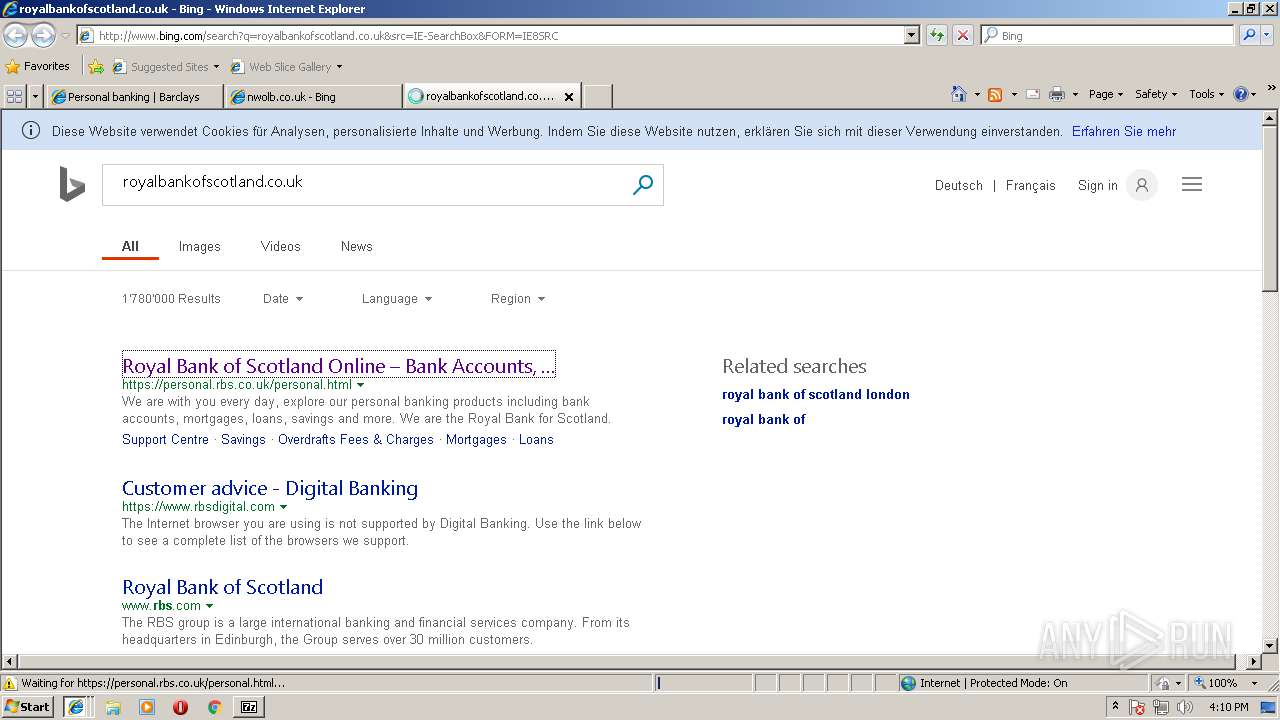Open Windows Explorer folder taskbar icon

pos(113,707)
